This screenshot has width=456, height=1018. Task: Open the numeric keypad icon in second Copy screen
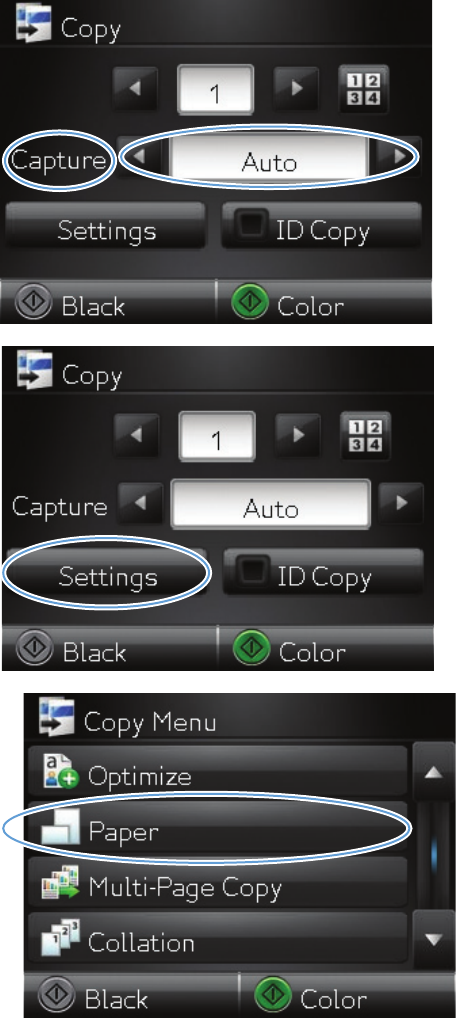[x=365, y=436]
